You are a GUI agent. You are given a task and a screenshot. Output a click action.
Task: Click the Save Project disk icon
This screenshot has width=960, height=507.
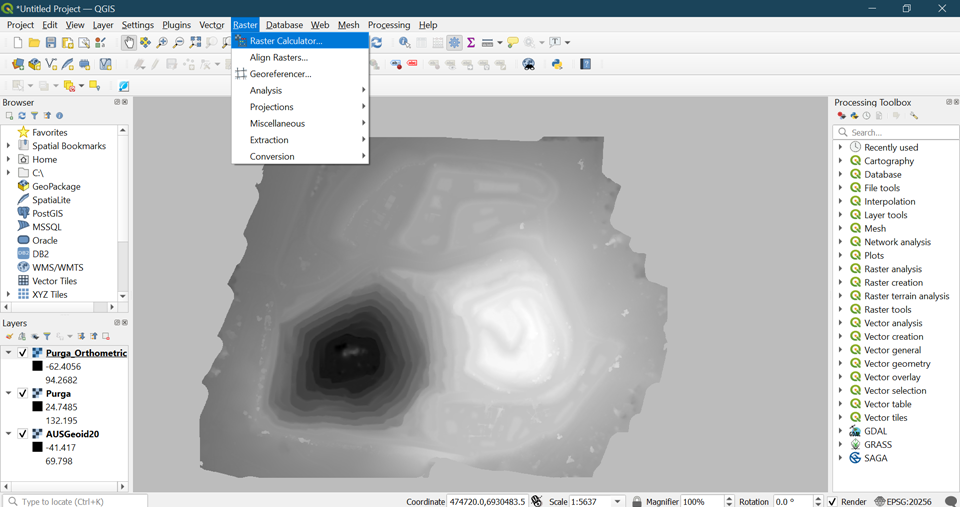pyautogui.click(x=51, y=43)
